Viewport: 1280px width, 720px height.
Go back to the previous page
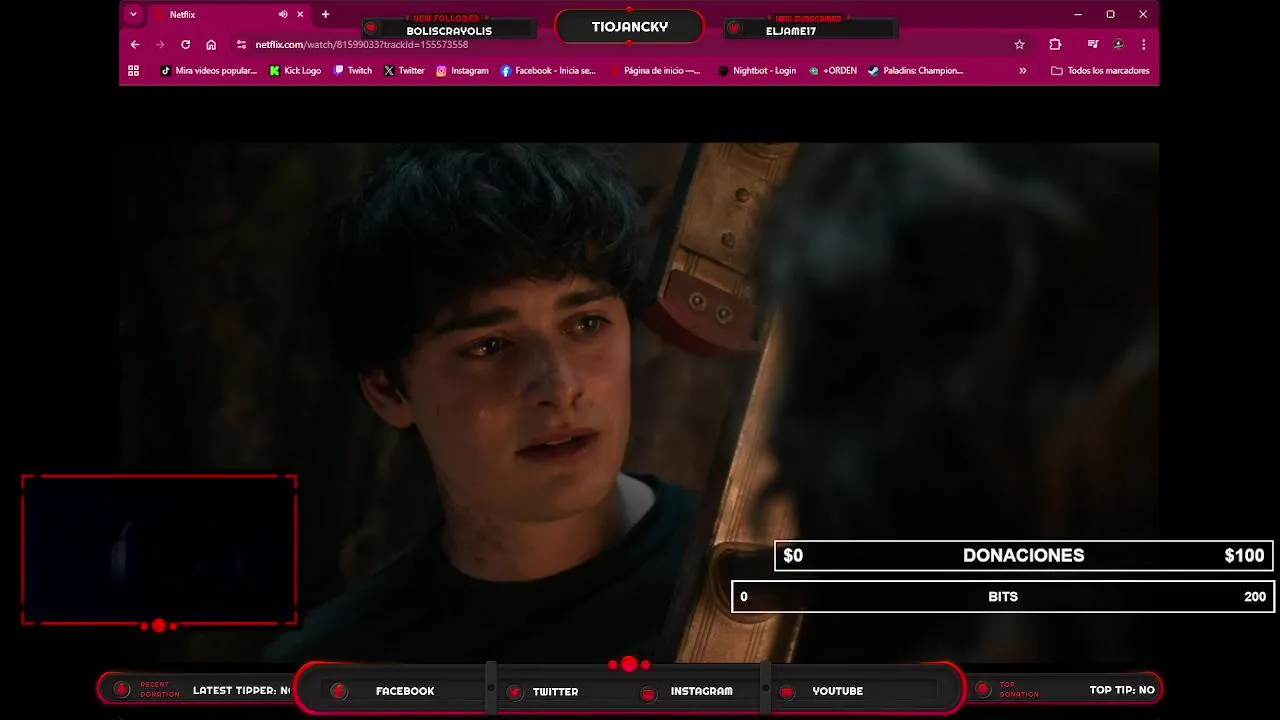[135, 45]
